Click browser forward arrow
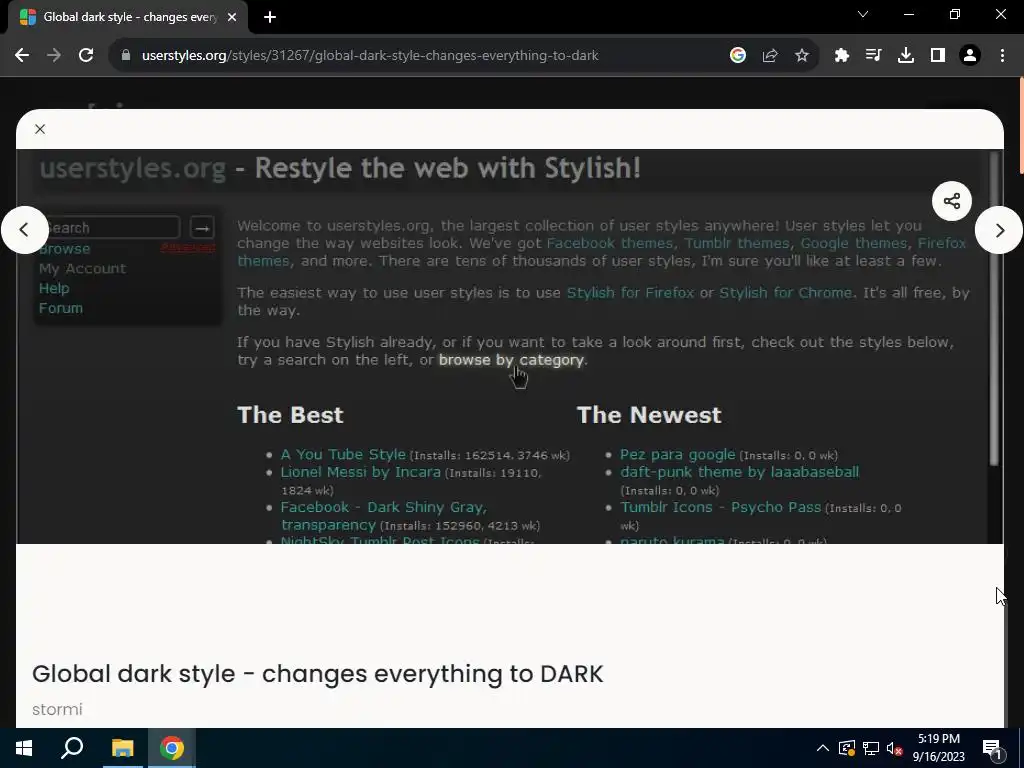This screenshot has height=768, width=1024. pos(54,56)
